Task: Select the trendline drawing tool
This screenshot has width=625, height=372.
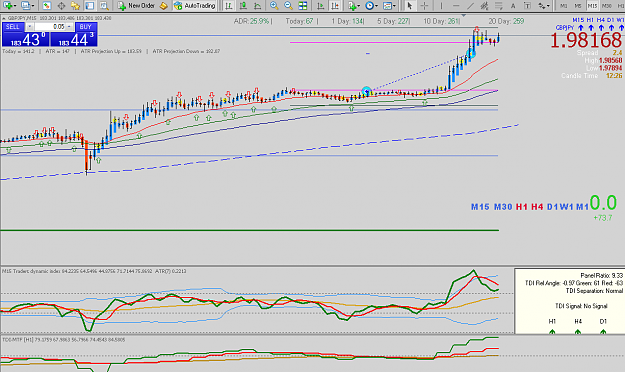Action: tap(470, 6)
